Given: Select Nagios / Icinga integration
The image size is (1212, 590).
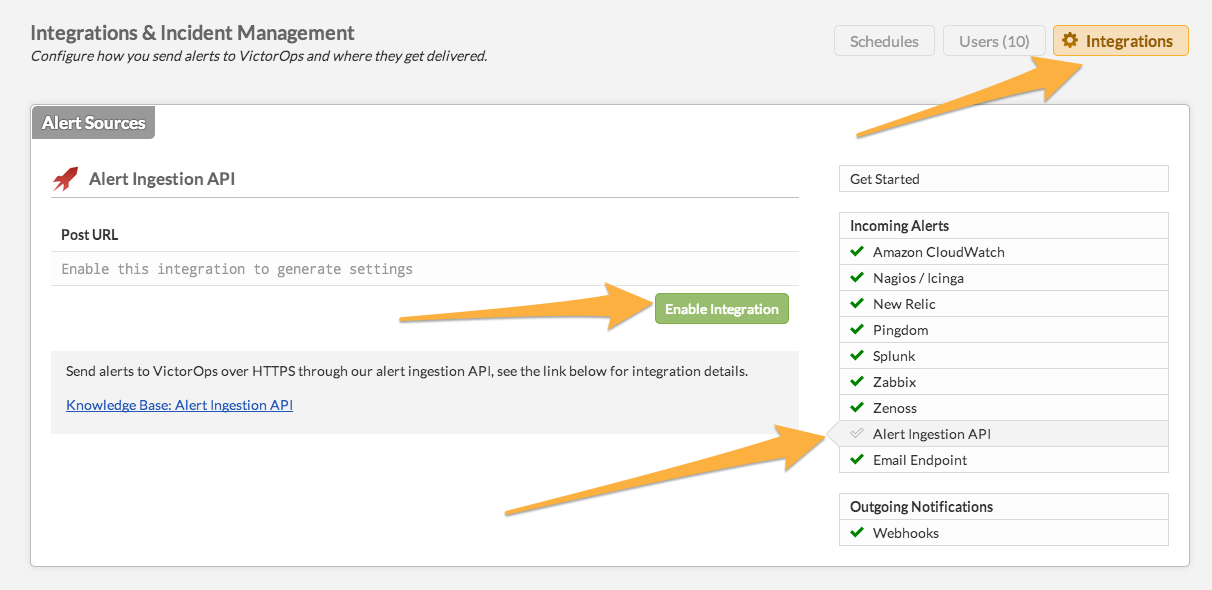Looking at the screenshot, I should (918, 278).
